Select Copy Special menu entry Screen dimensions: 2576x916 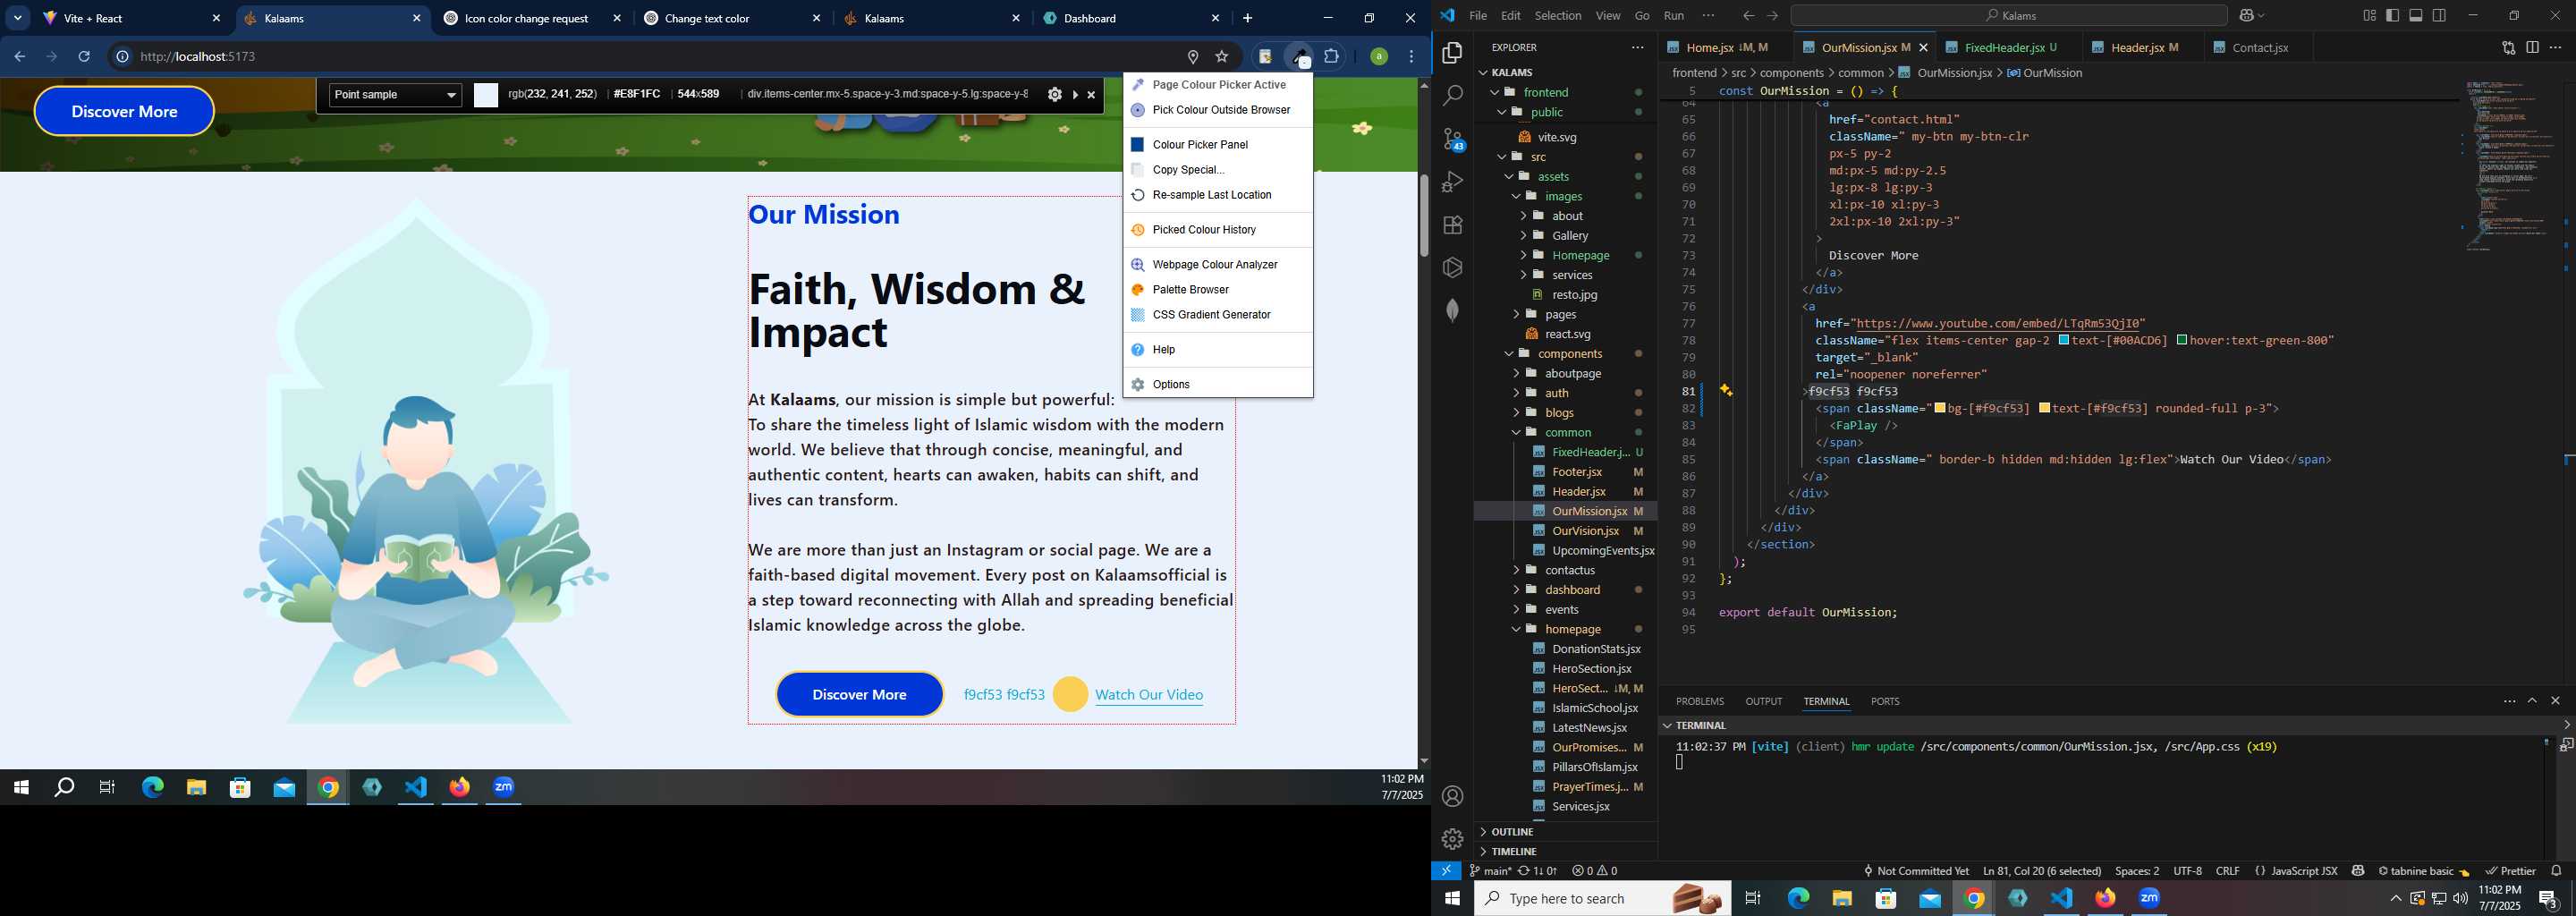point(1217,170)
